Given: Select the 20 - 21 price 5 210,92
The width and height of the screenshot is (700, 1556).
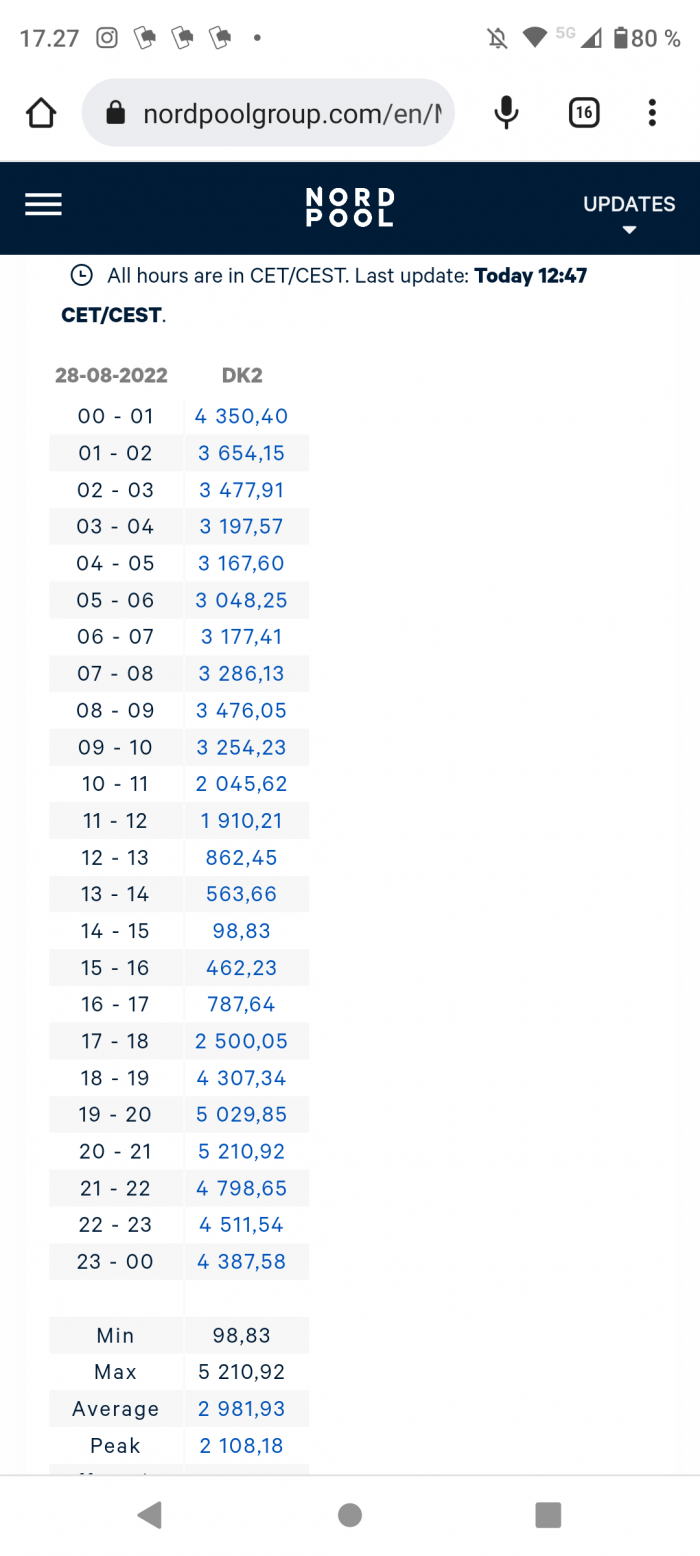Looking at the screenshot, I should click(x=241, y=1152).
